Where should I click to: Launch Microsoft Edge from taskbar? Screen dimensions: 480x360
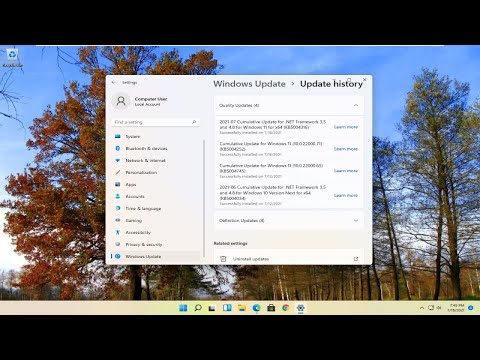pos(256,308)
